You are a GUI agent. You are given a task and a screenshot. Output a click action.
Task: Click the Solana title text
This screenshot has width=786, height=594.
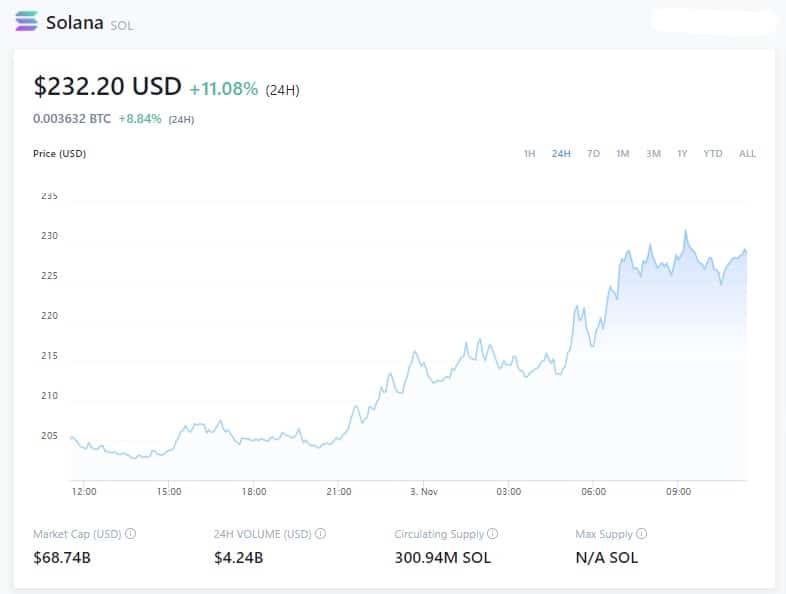[75, 23]
